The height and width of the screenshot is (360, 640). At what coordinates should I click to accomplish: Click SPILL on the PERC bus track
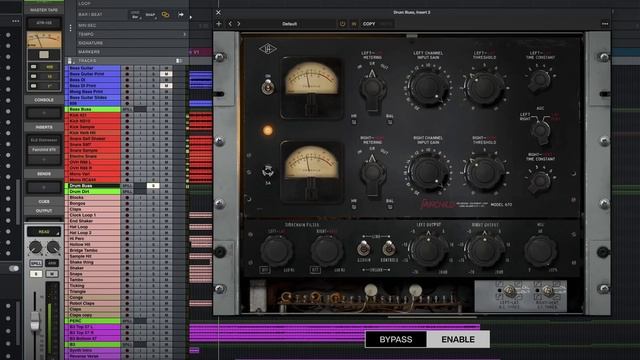pos(127,321)
